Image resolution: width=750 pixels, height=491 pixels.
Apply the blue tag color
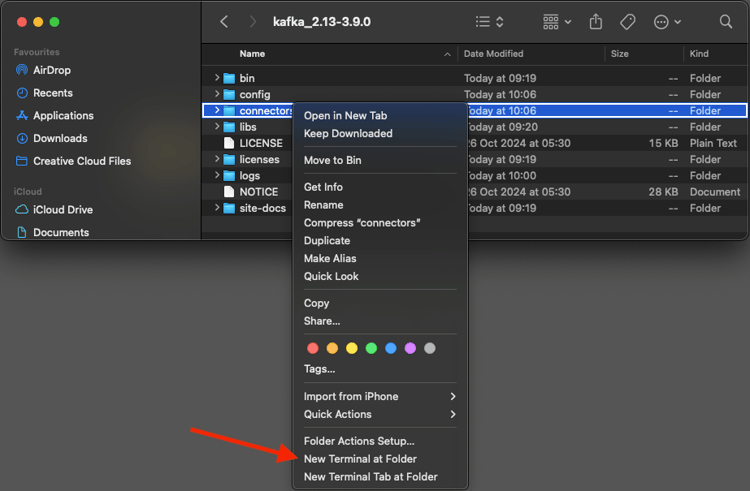(x=391, y=348)
